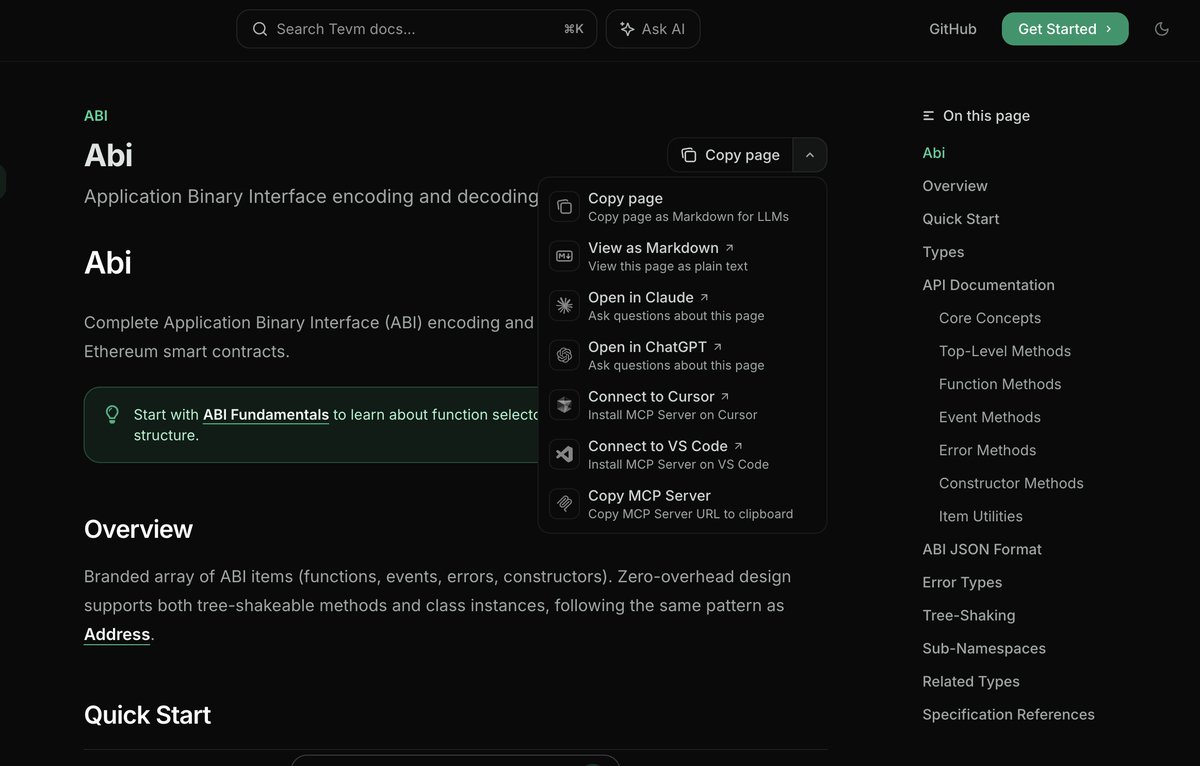The height and width of the screenshot is (766, 1200).
Task: Jump to API Documentation in the outline
Action: point(988,285)
